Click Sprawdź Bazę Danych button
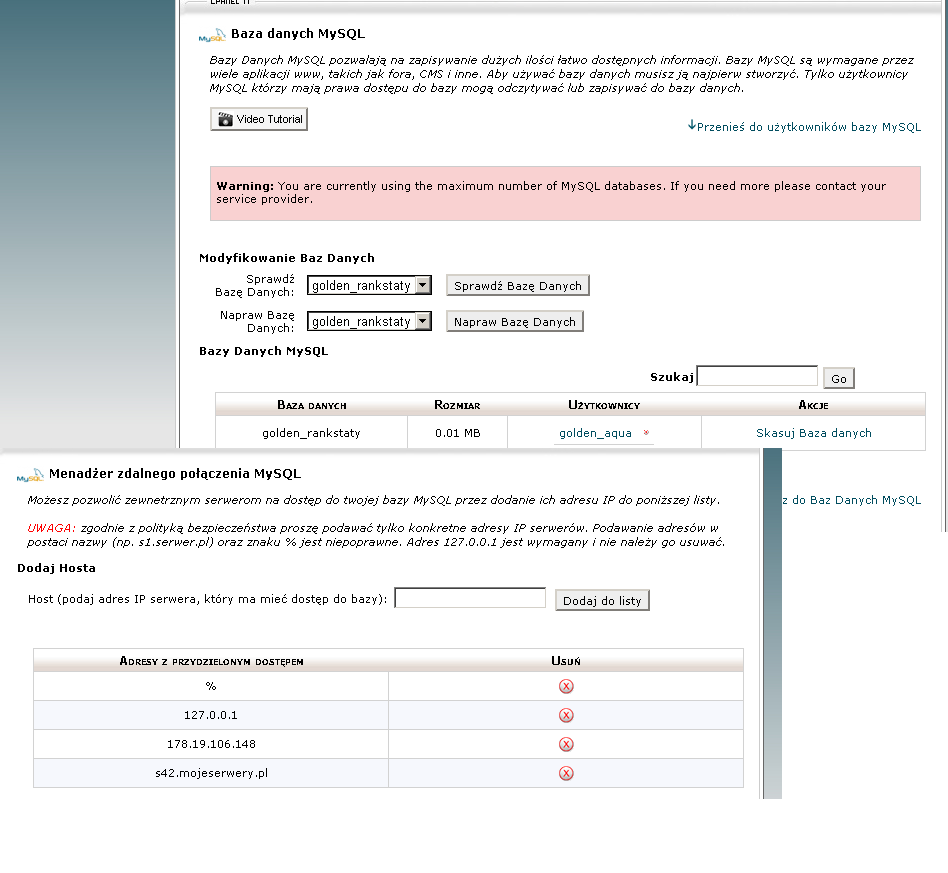 tap(518, 285)
